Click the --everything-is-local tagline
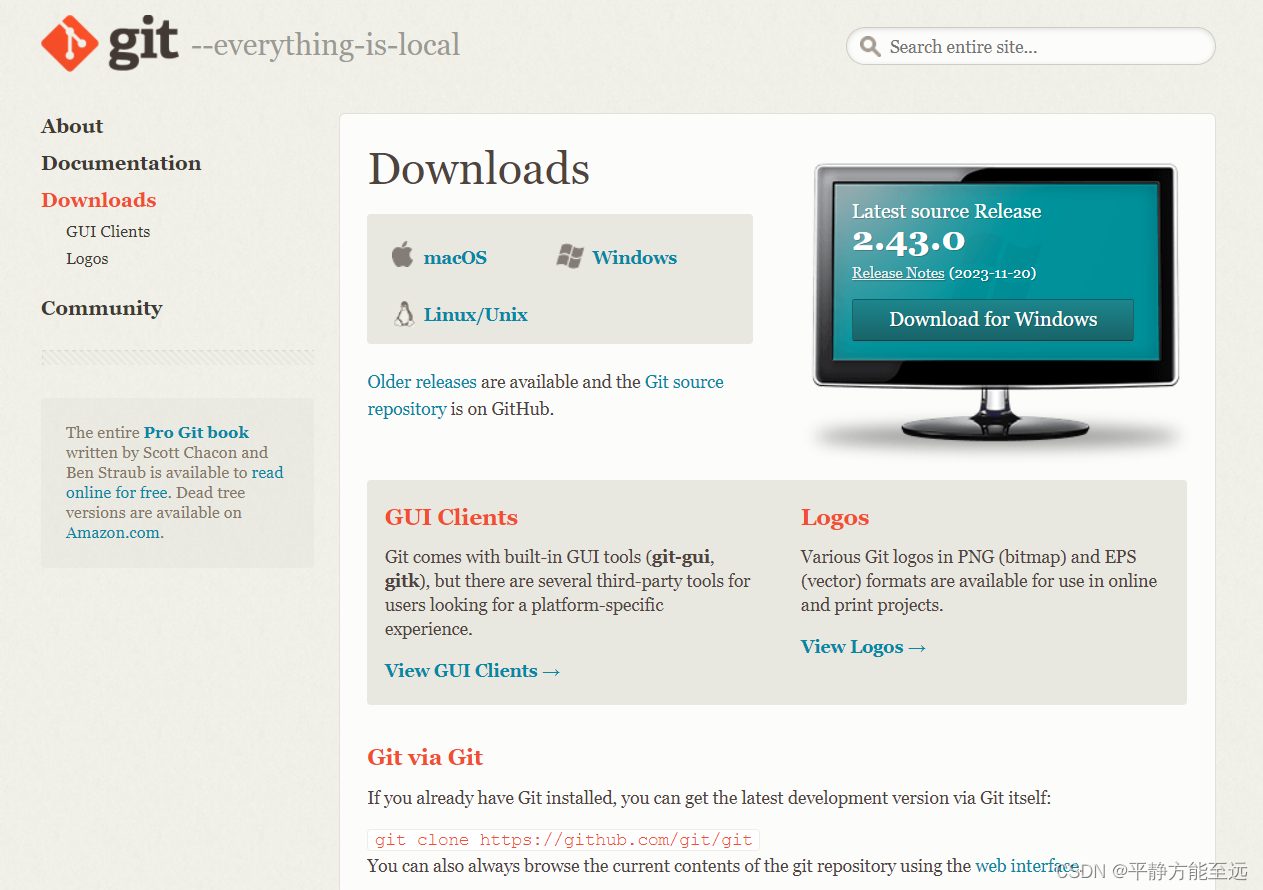 [325, 45]
